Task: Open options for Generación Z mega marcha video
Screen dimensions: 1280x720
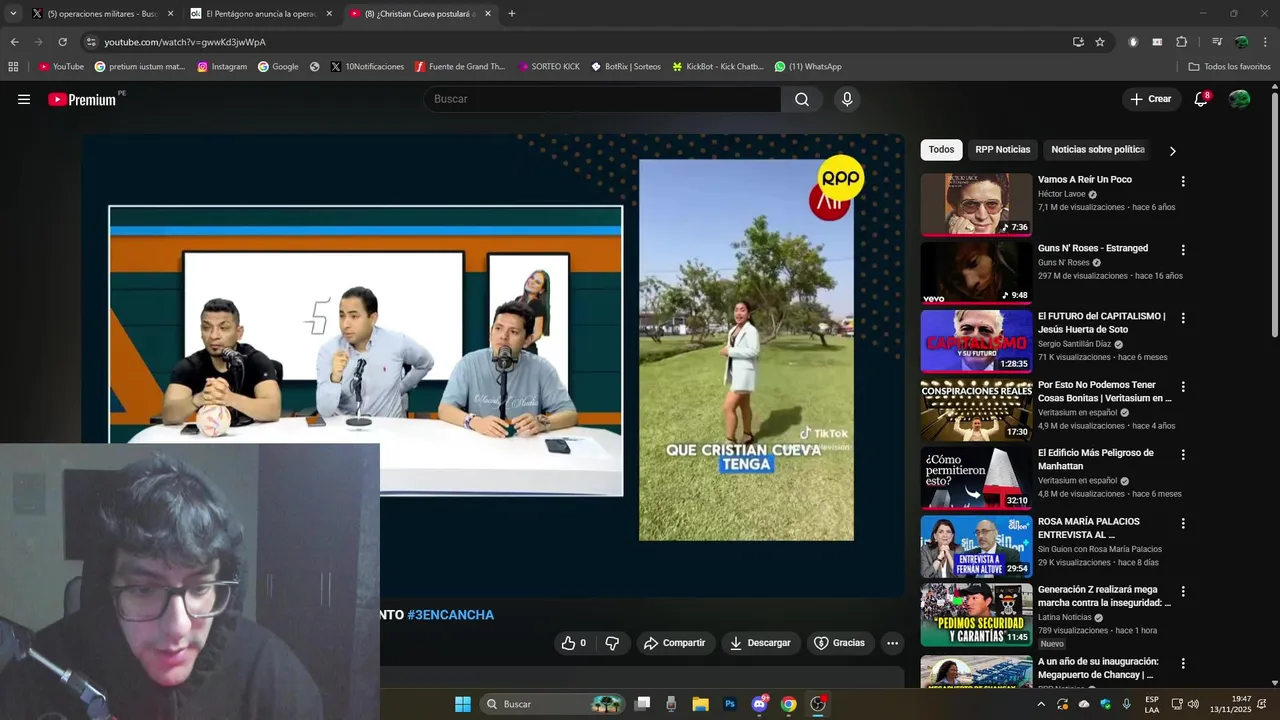Action: coord(1183,592)
